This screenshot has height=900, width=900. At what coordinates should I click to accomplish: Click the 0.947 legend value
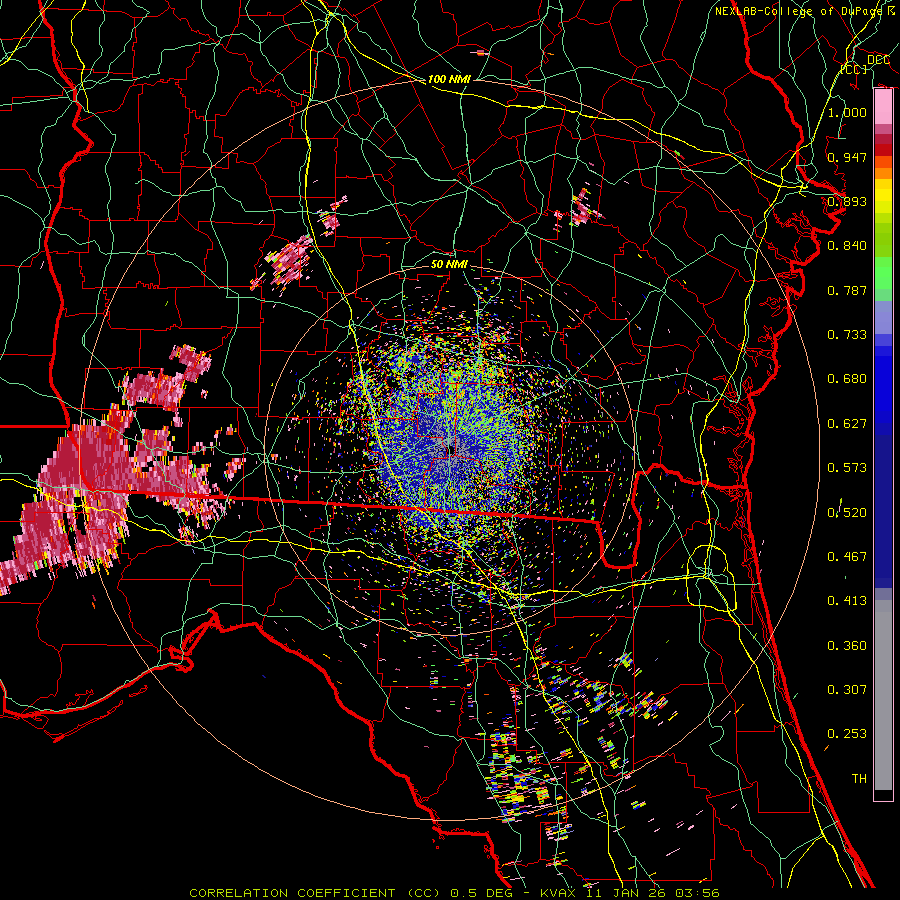point(847,157)
